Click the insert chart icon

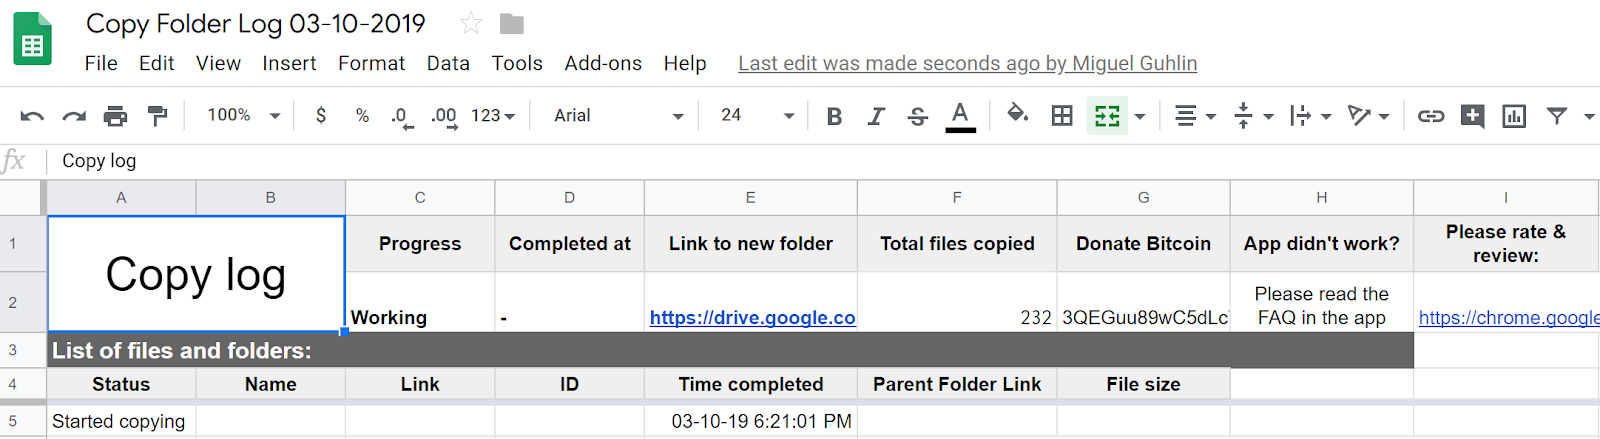[x=1514, y=116]
